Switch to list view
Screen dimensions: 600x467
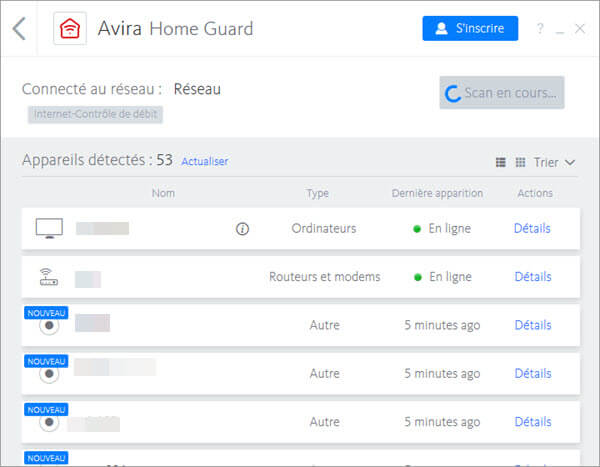501,162
